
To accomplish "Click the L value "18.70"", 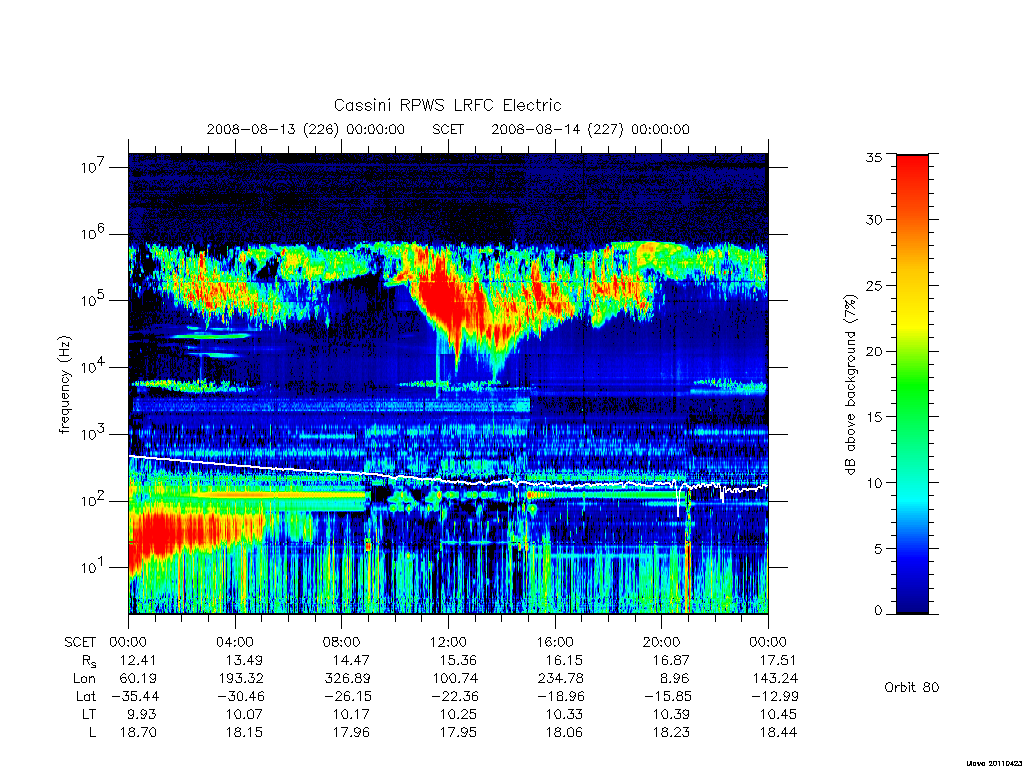I will 138,733.
